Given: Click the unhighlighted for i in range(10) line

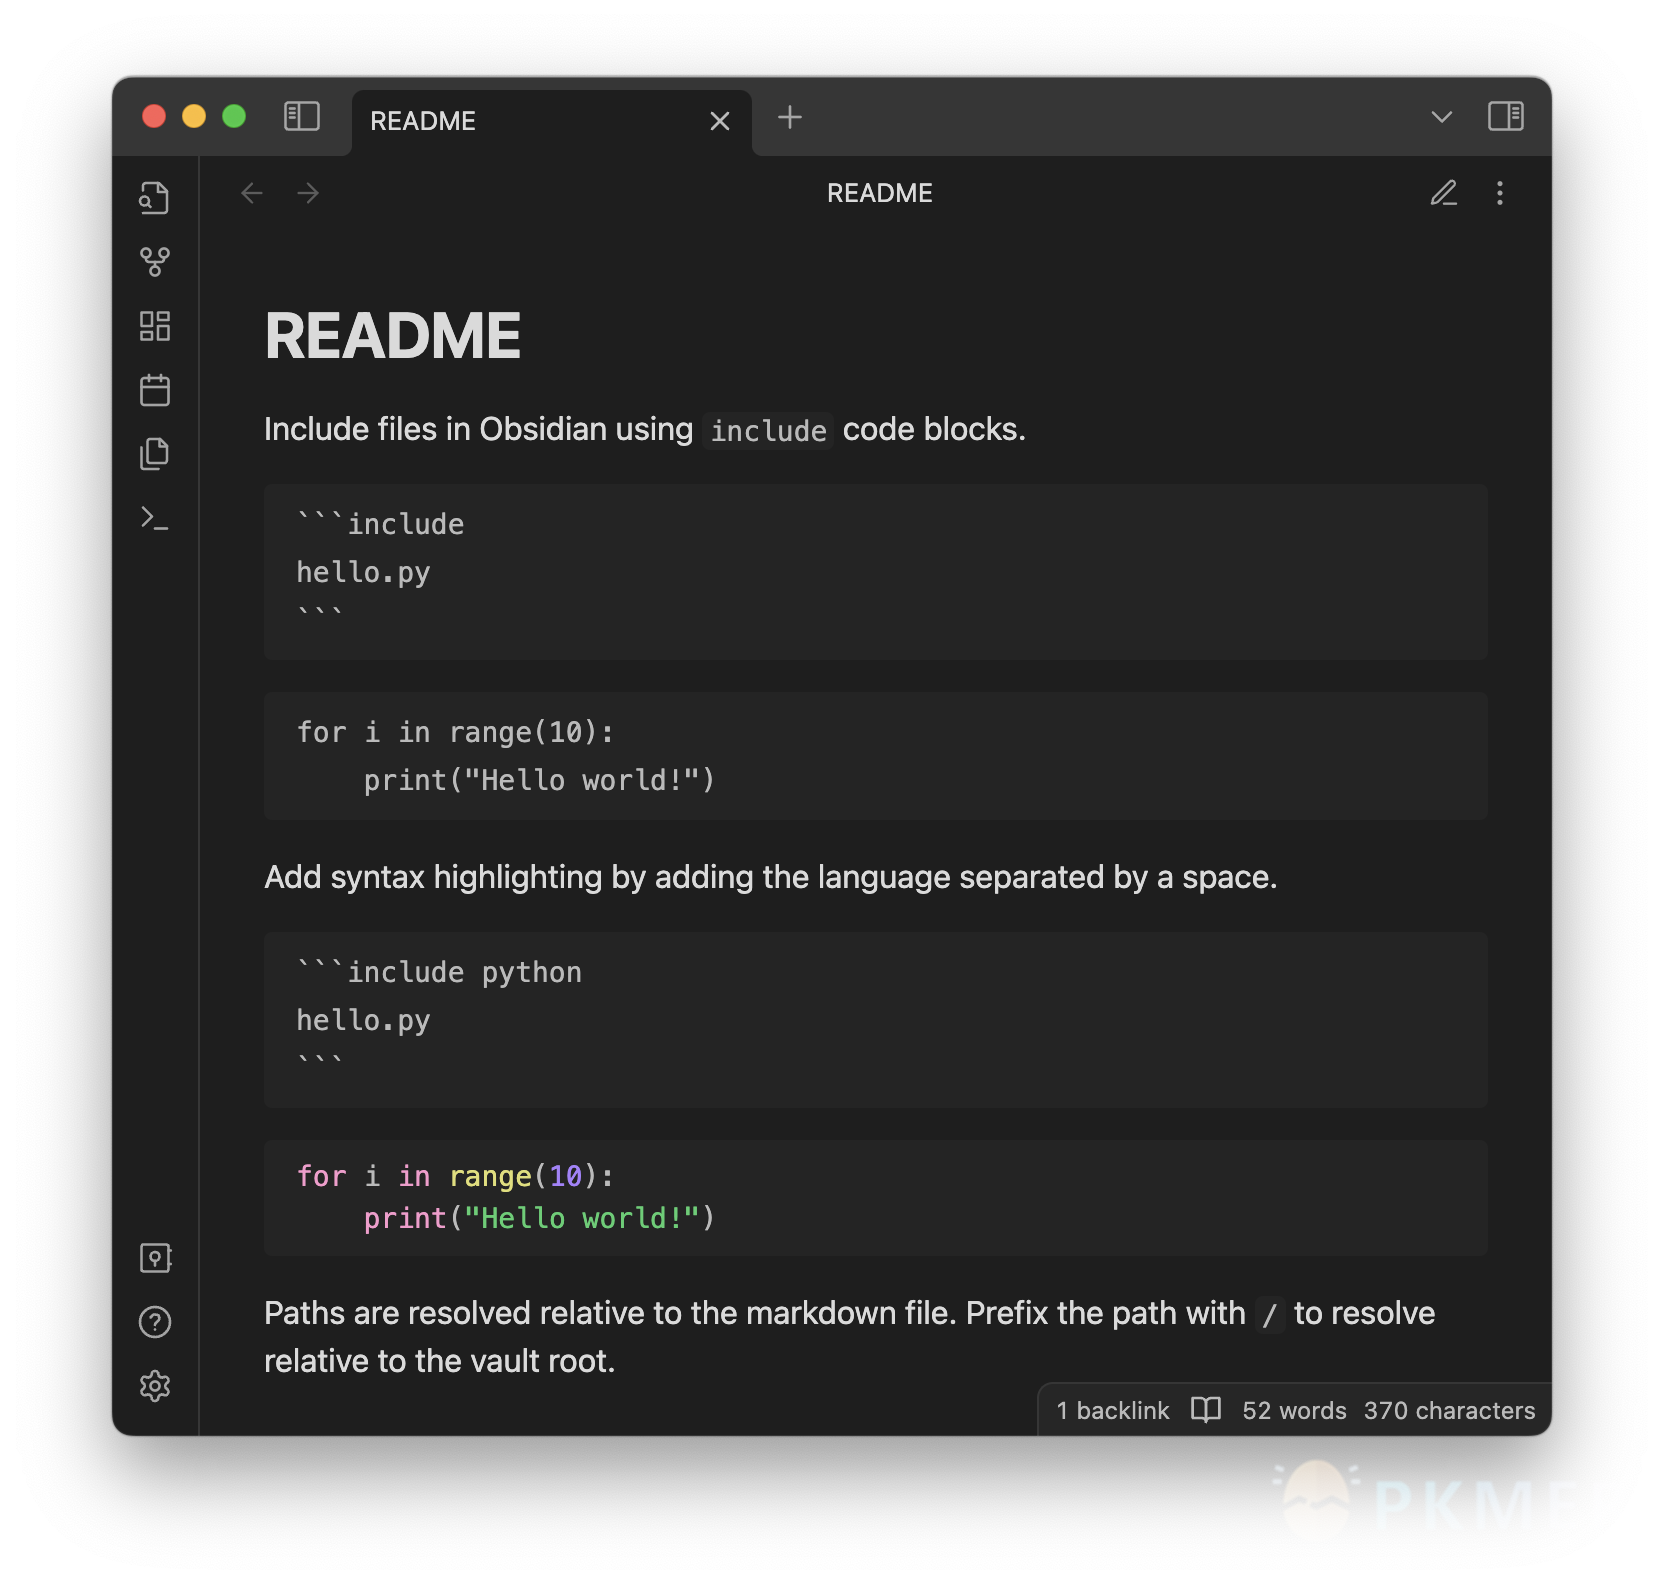Looking at the screenshot, I should (455, 732).
